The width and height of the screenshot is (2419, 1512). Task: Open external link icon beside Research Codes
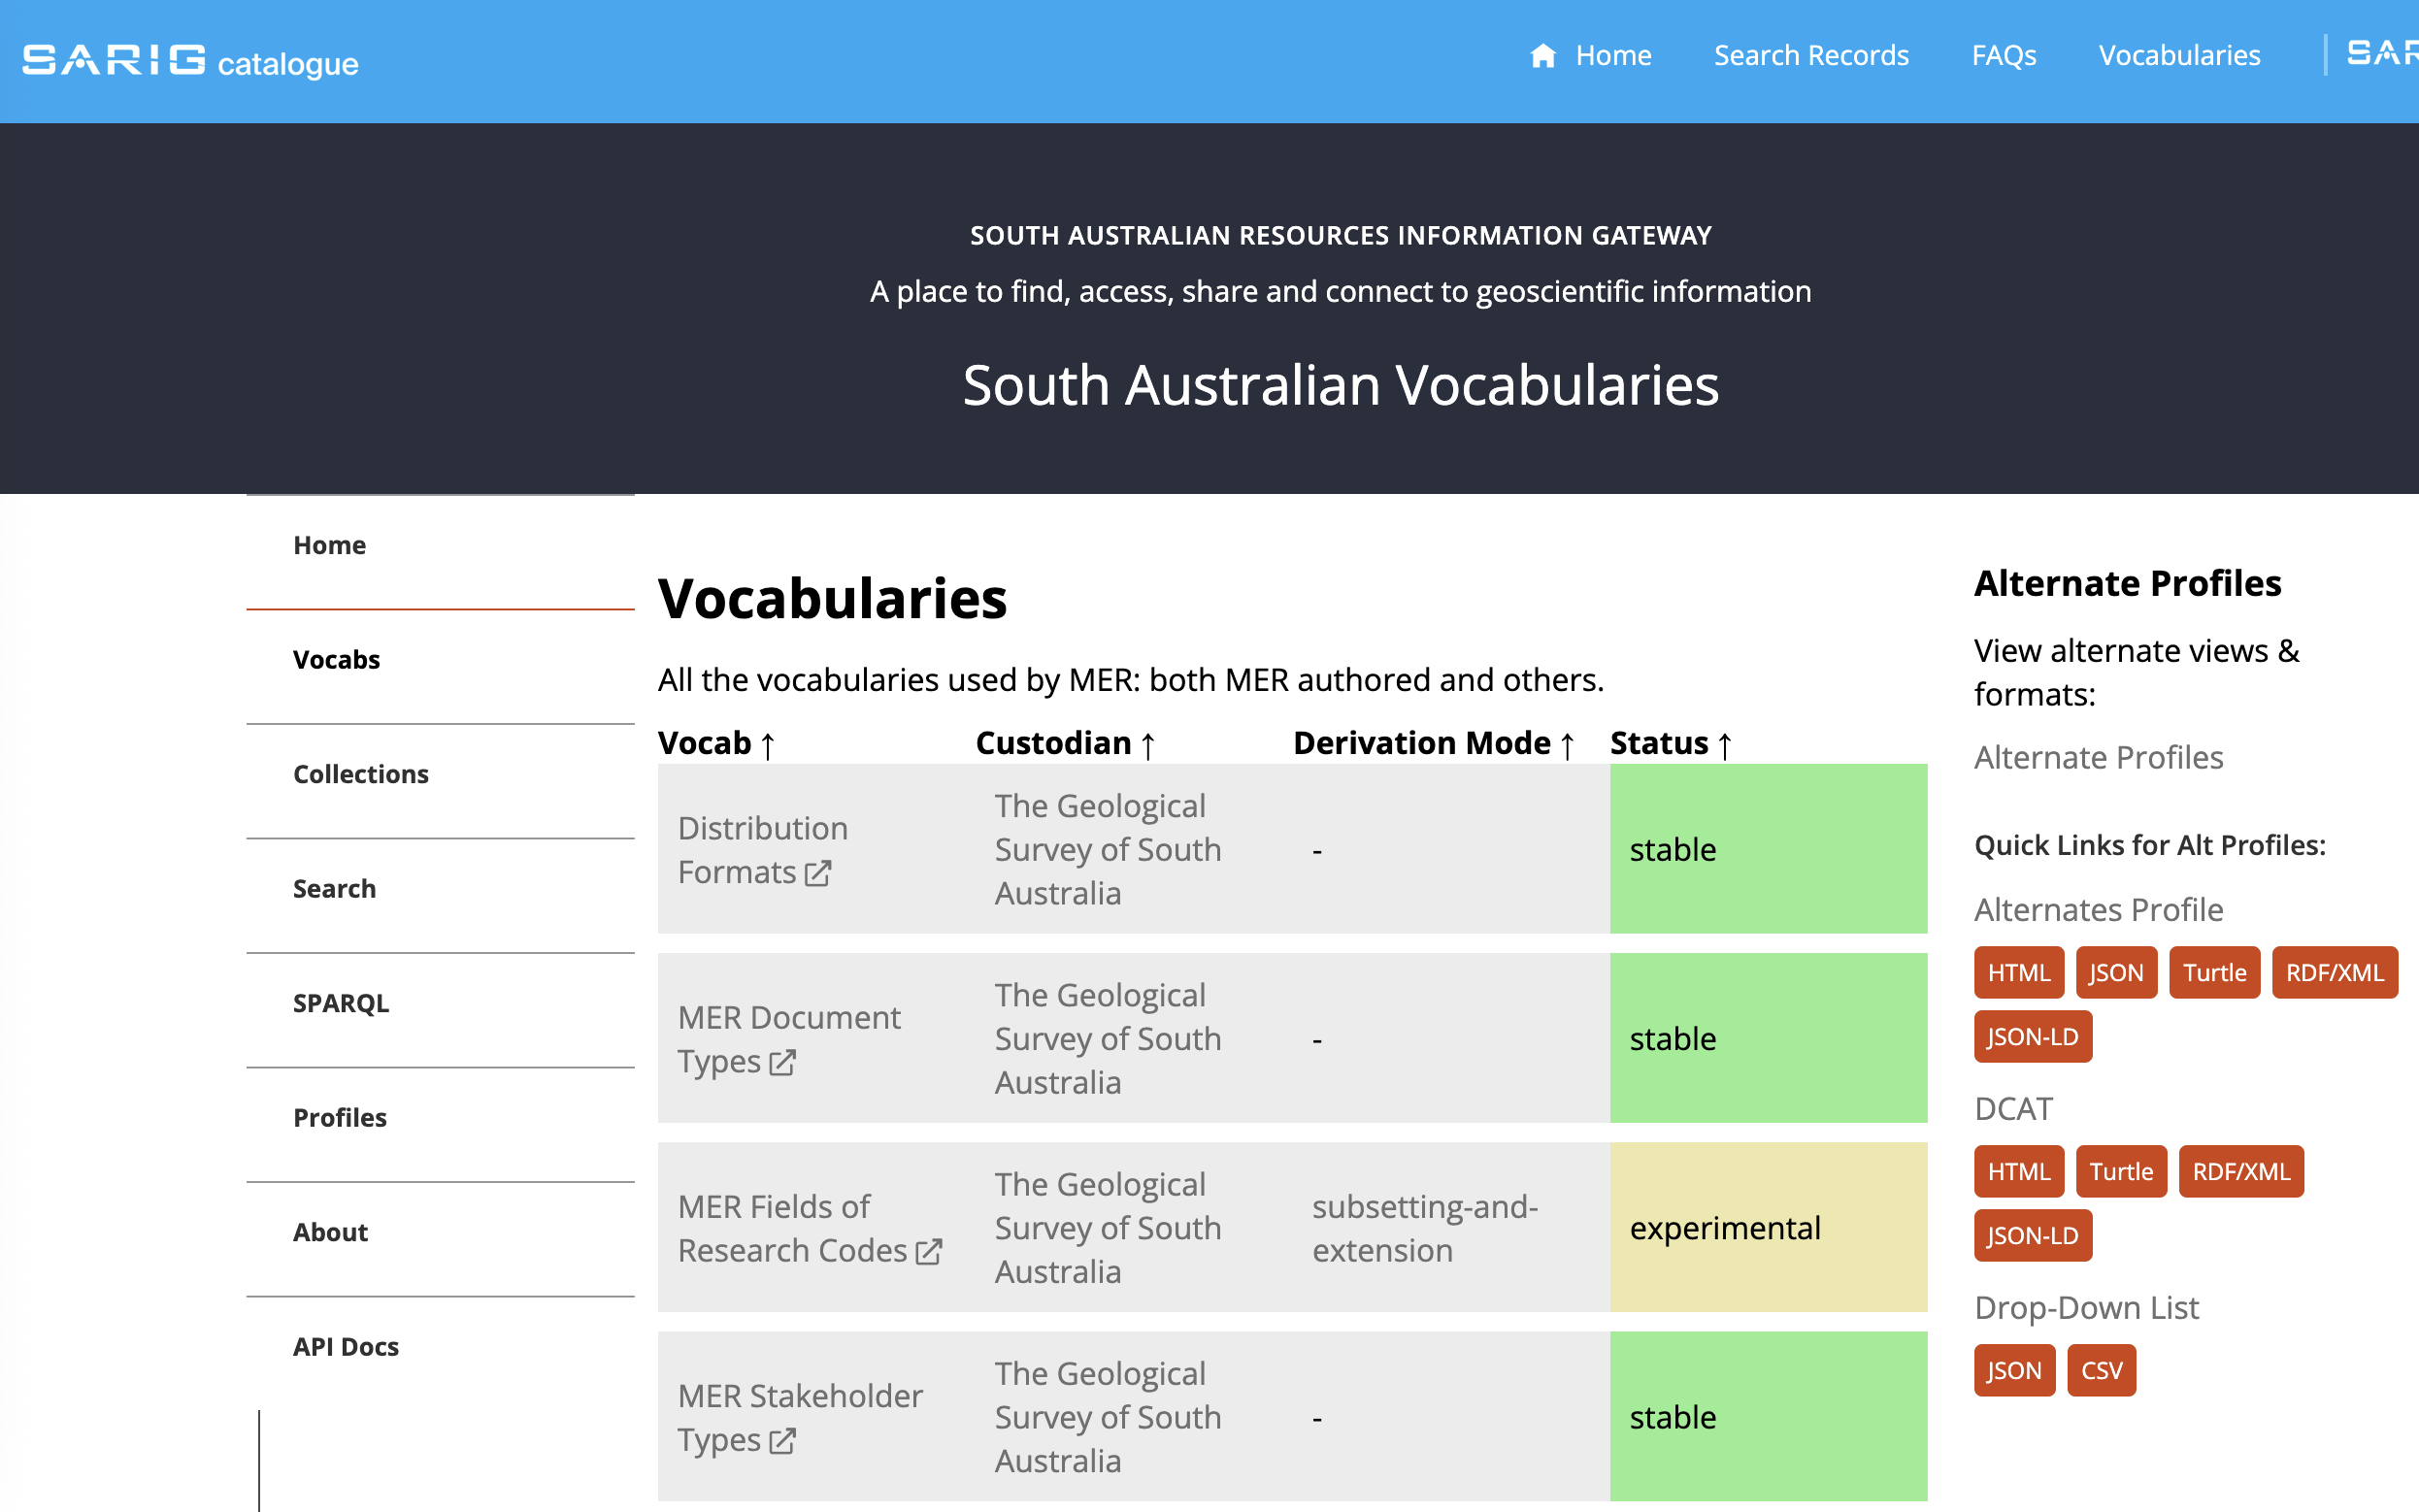click(x=929, y=1251)
